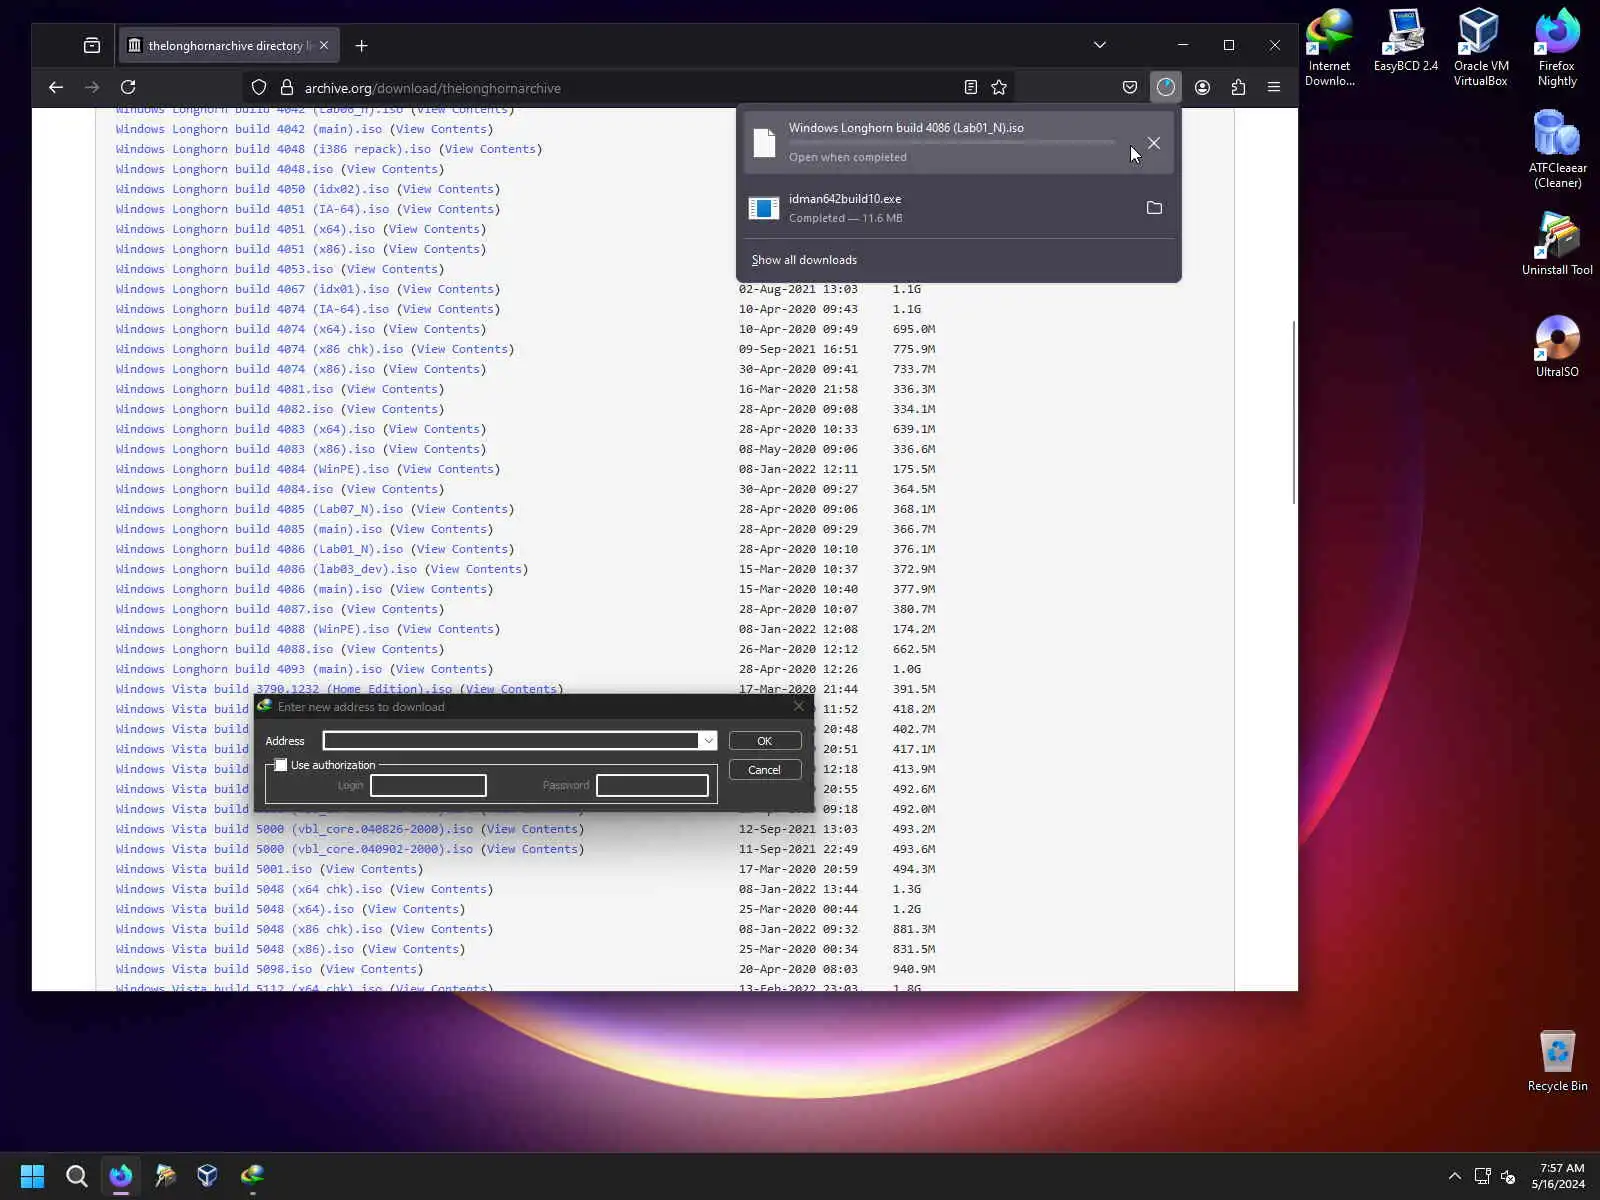Open VirtualBox from the taskbar
Screen dimensions: 1600x1200
207,1176
